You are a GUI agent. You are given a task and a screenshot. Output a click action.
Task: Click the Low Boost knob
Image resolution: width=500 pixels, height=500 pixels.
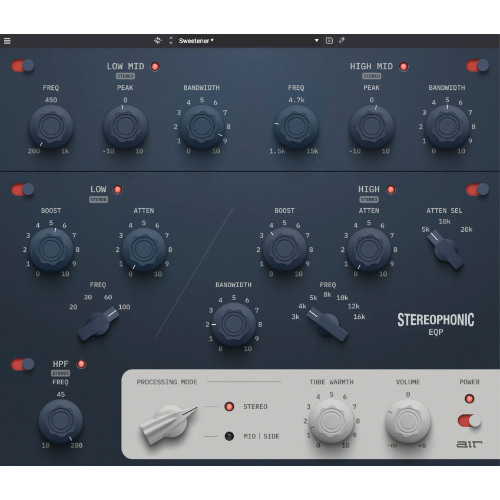click(x=51, y=249)
